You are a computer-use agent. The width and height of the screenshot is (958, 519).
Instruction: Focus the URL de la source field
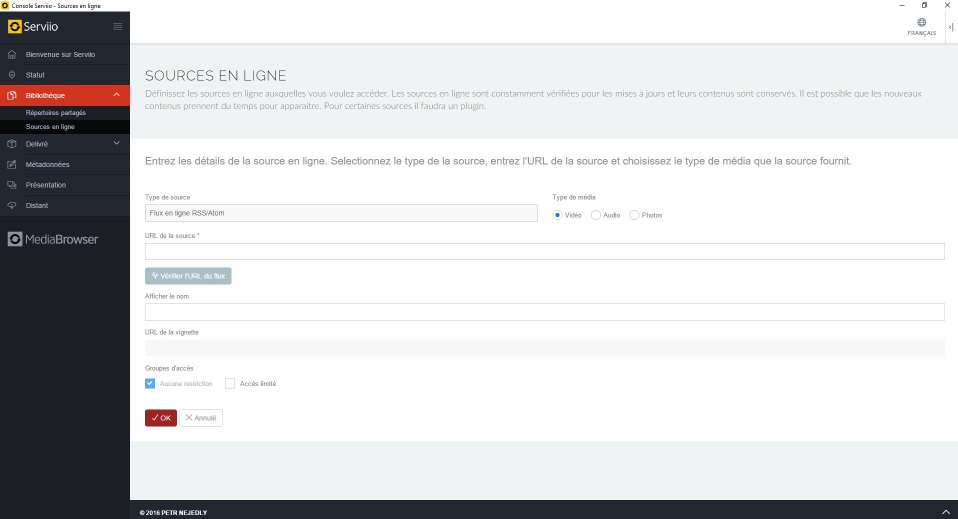coord(544,251)
